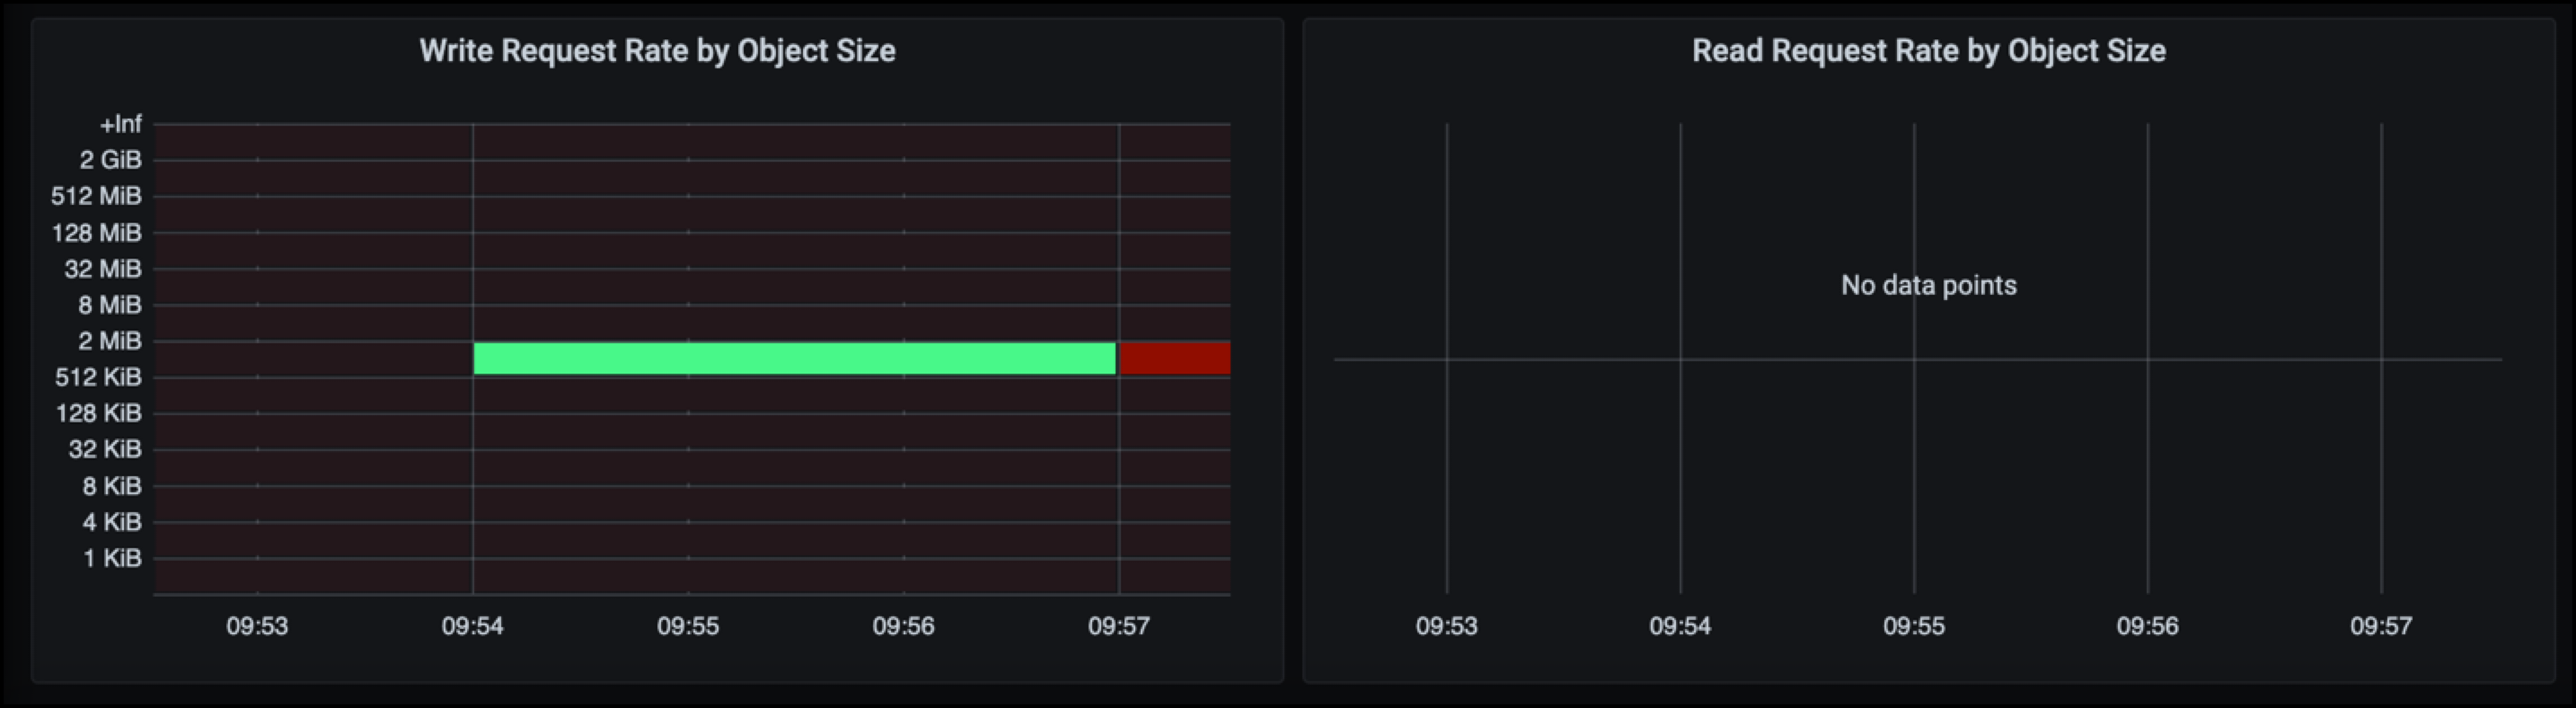The image size is (2576, 708).
Task: Click the 09:53 time label on the read chart
Action: pos(1446,626)
